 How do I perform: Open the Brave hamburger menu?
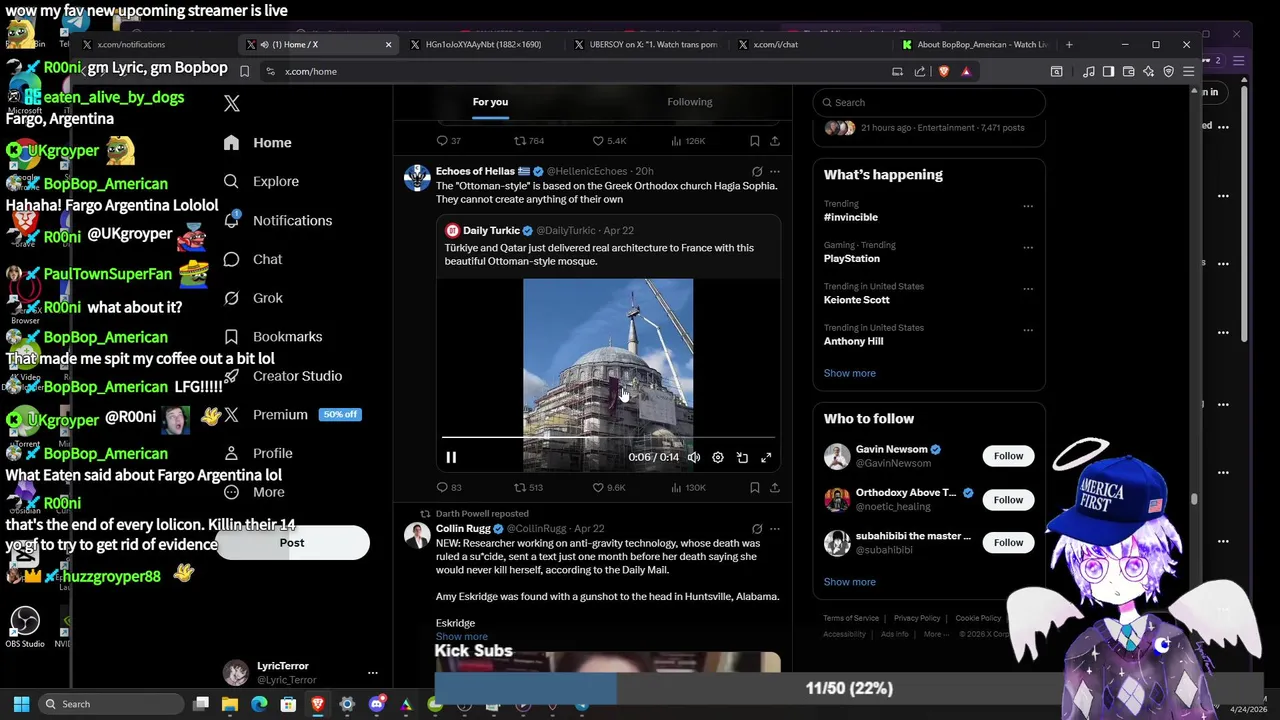click(1188, 71)
